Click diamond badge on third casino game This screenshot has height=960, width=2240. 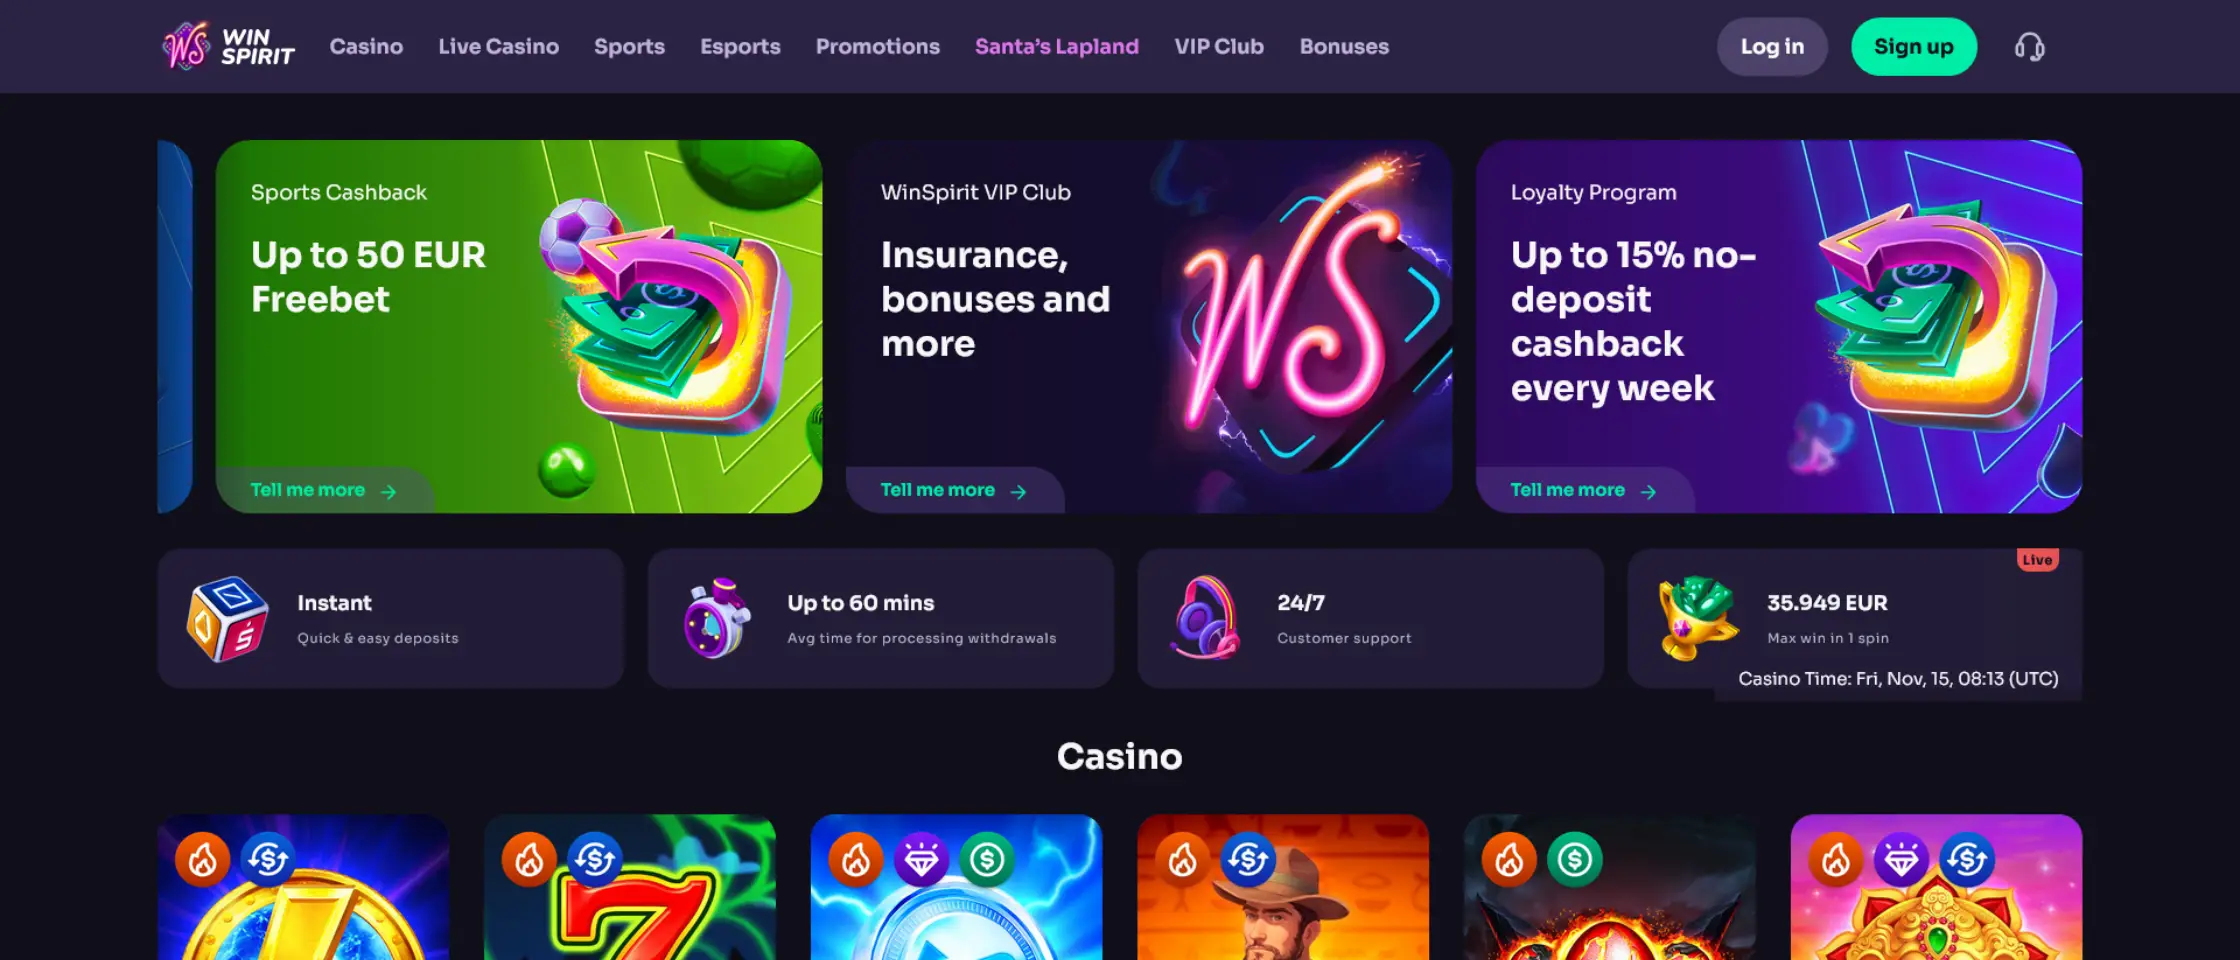[921, 859]
